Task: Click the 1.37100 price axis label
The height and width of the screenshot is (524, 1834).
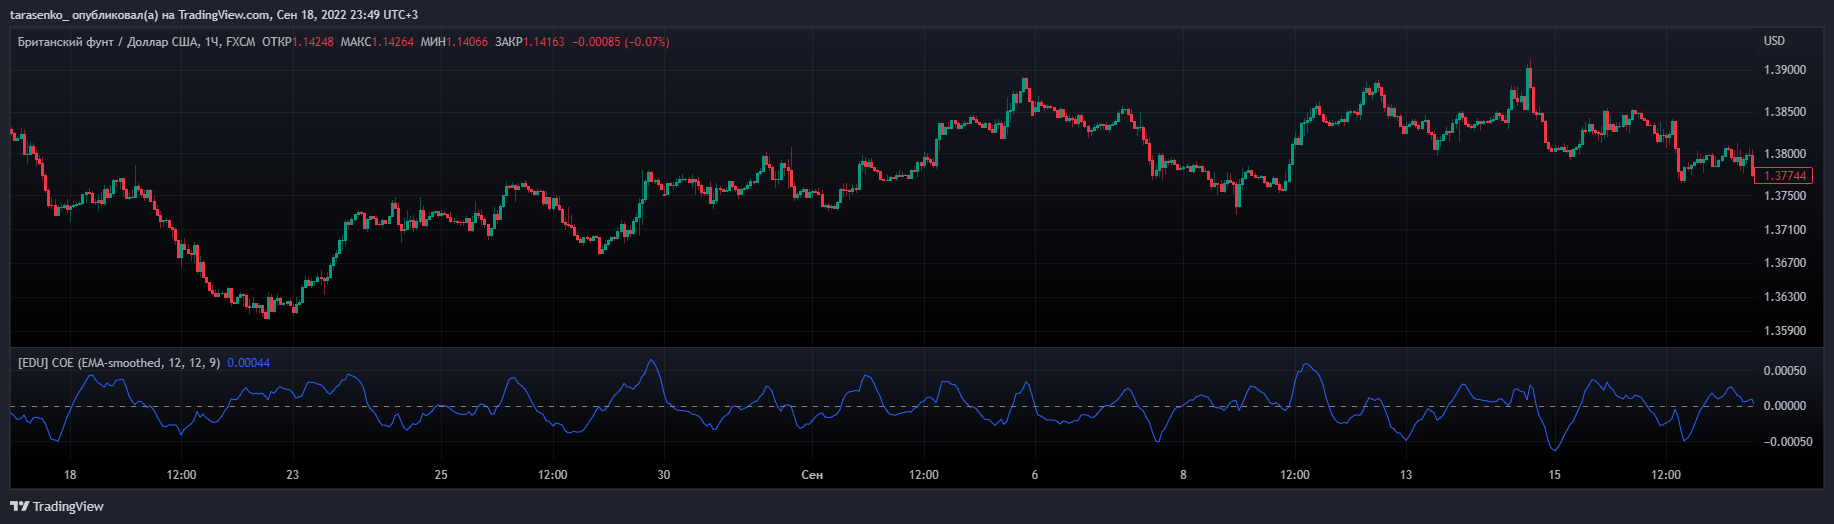Action: [1785, 230]
